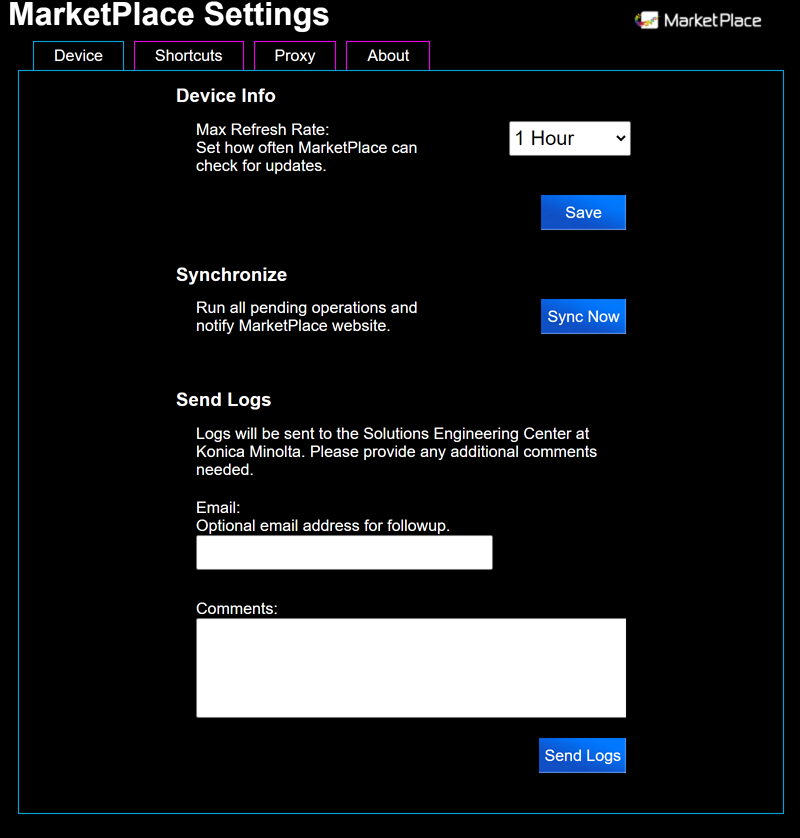800x838 pixels.
Task: Click the 'Logs will be sent' description text
Action: [397, 452]
